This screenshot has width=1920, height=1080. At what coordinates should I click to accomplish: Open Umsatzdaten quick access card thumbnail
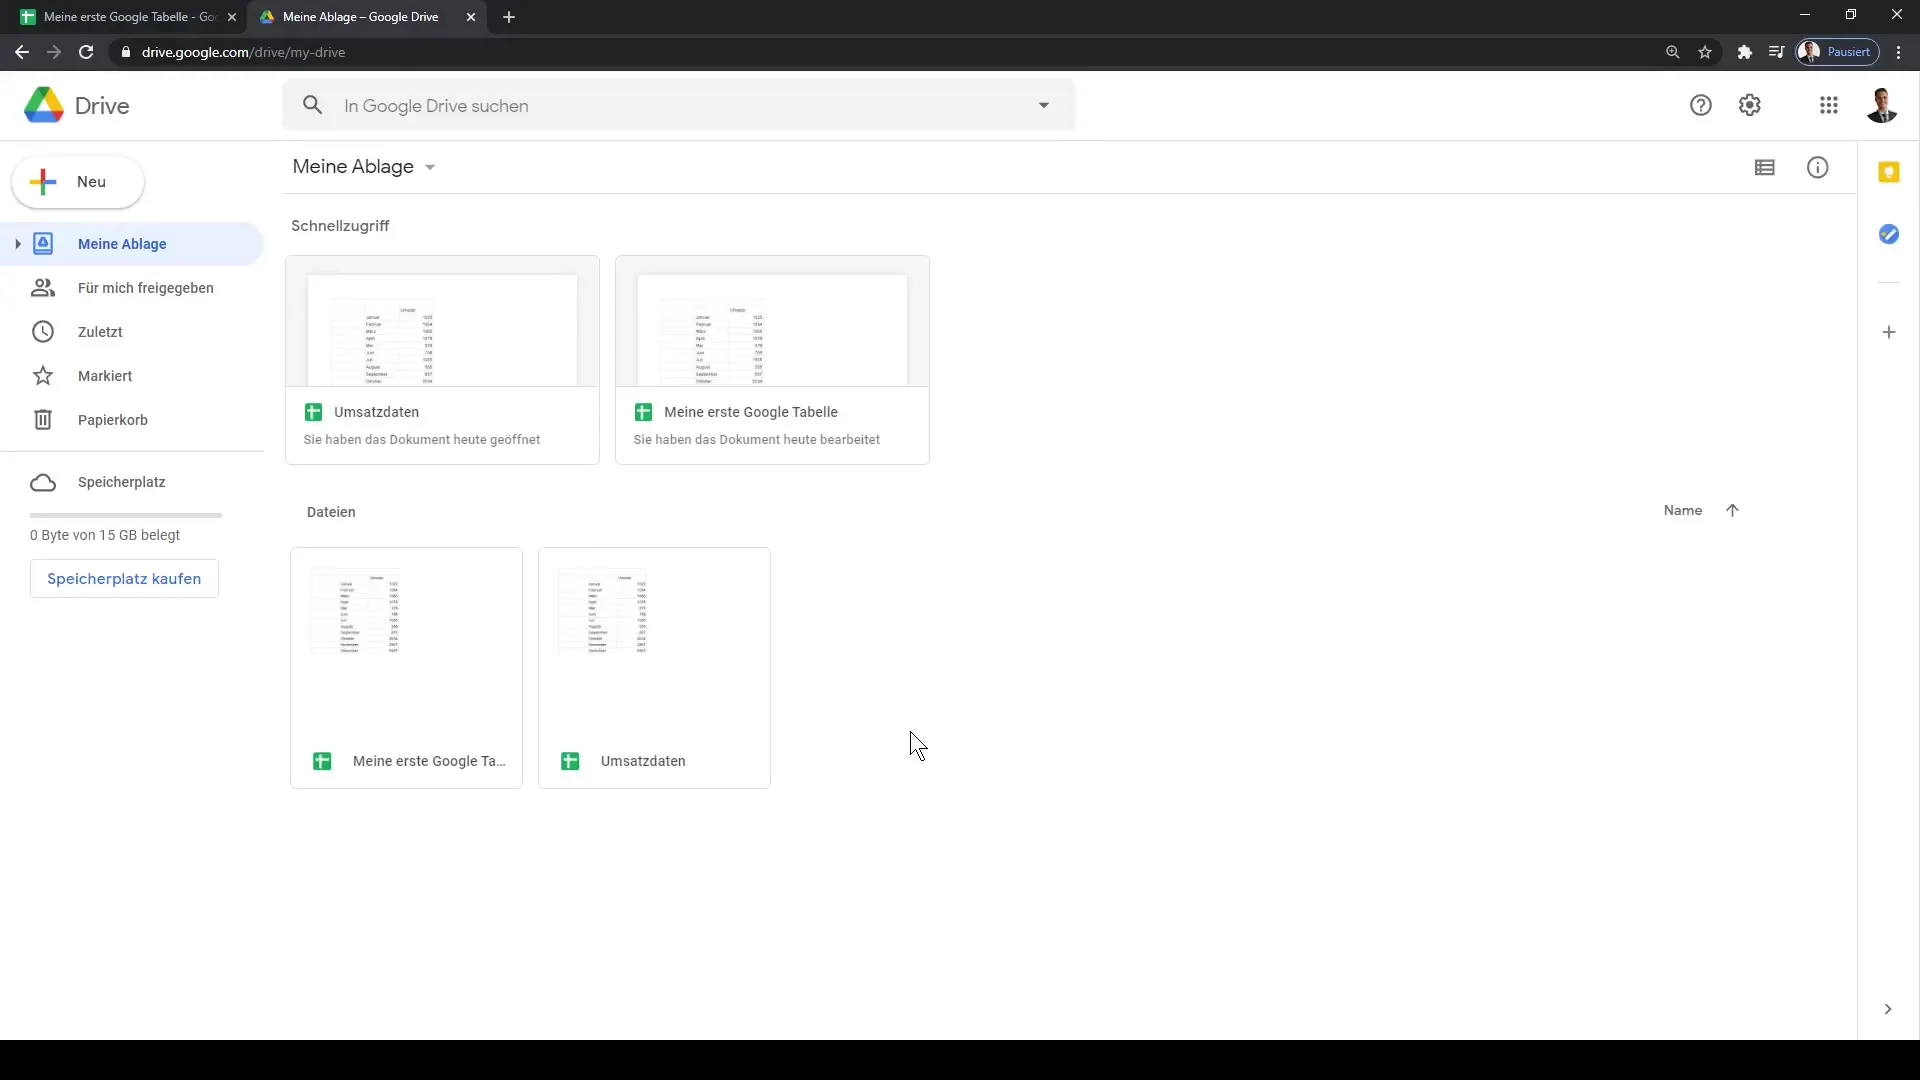442,322
